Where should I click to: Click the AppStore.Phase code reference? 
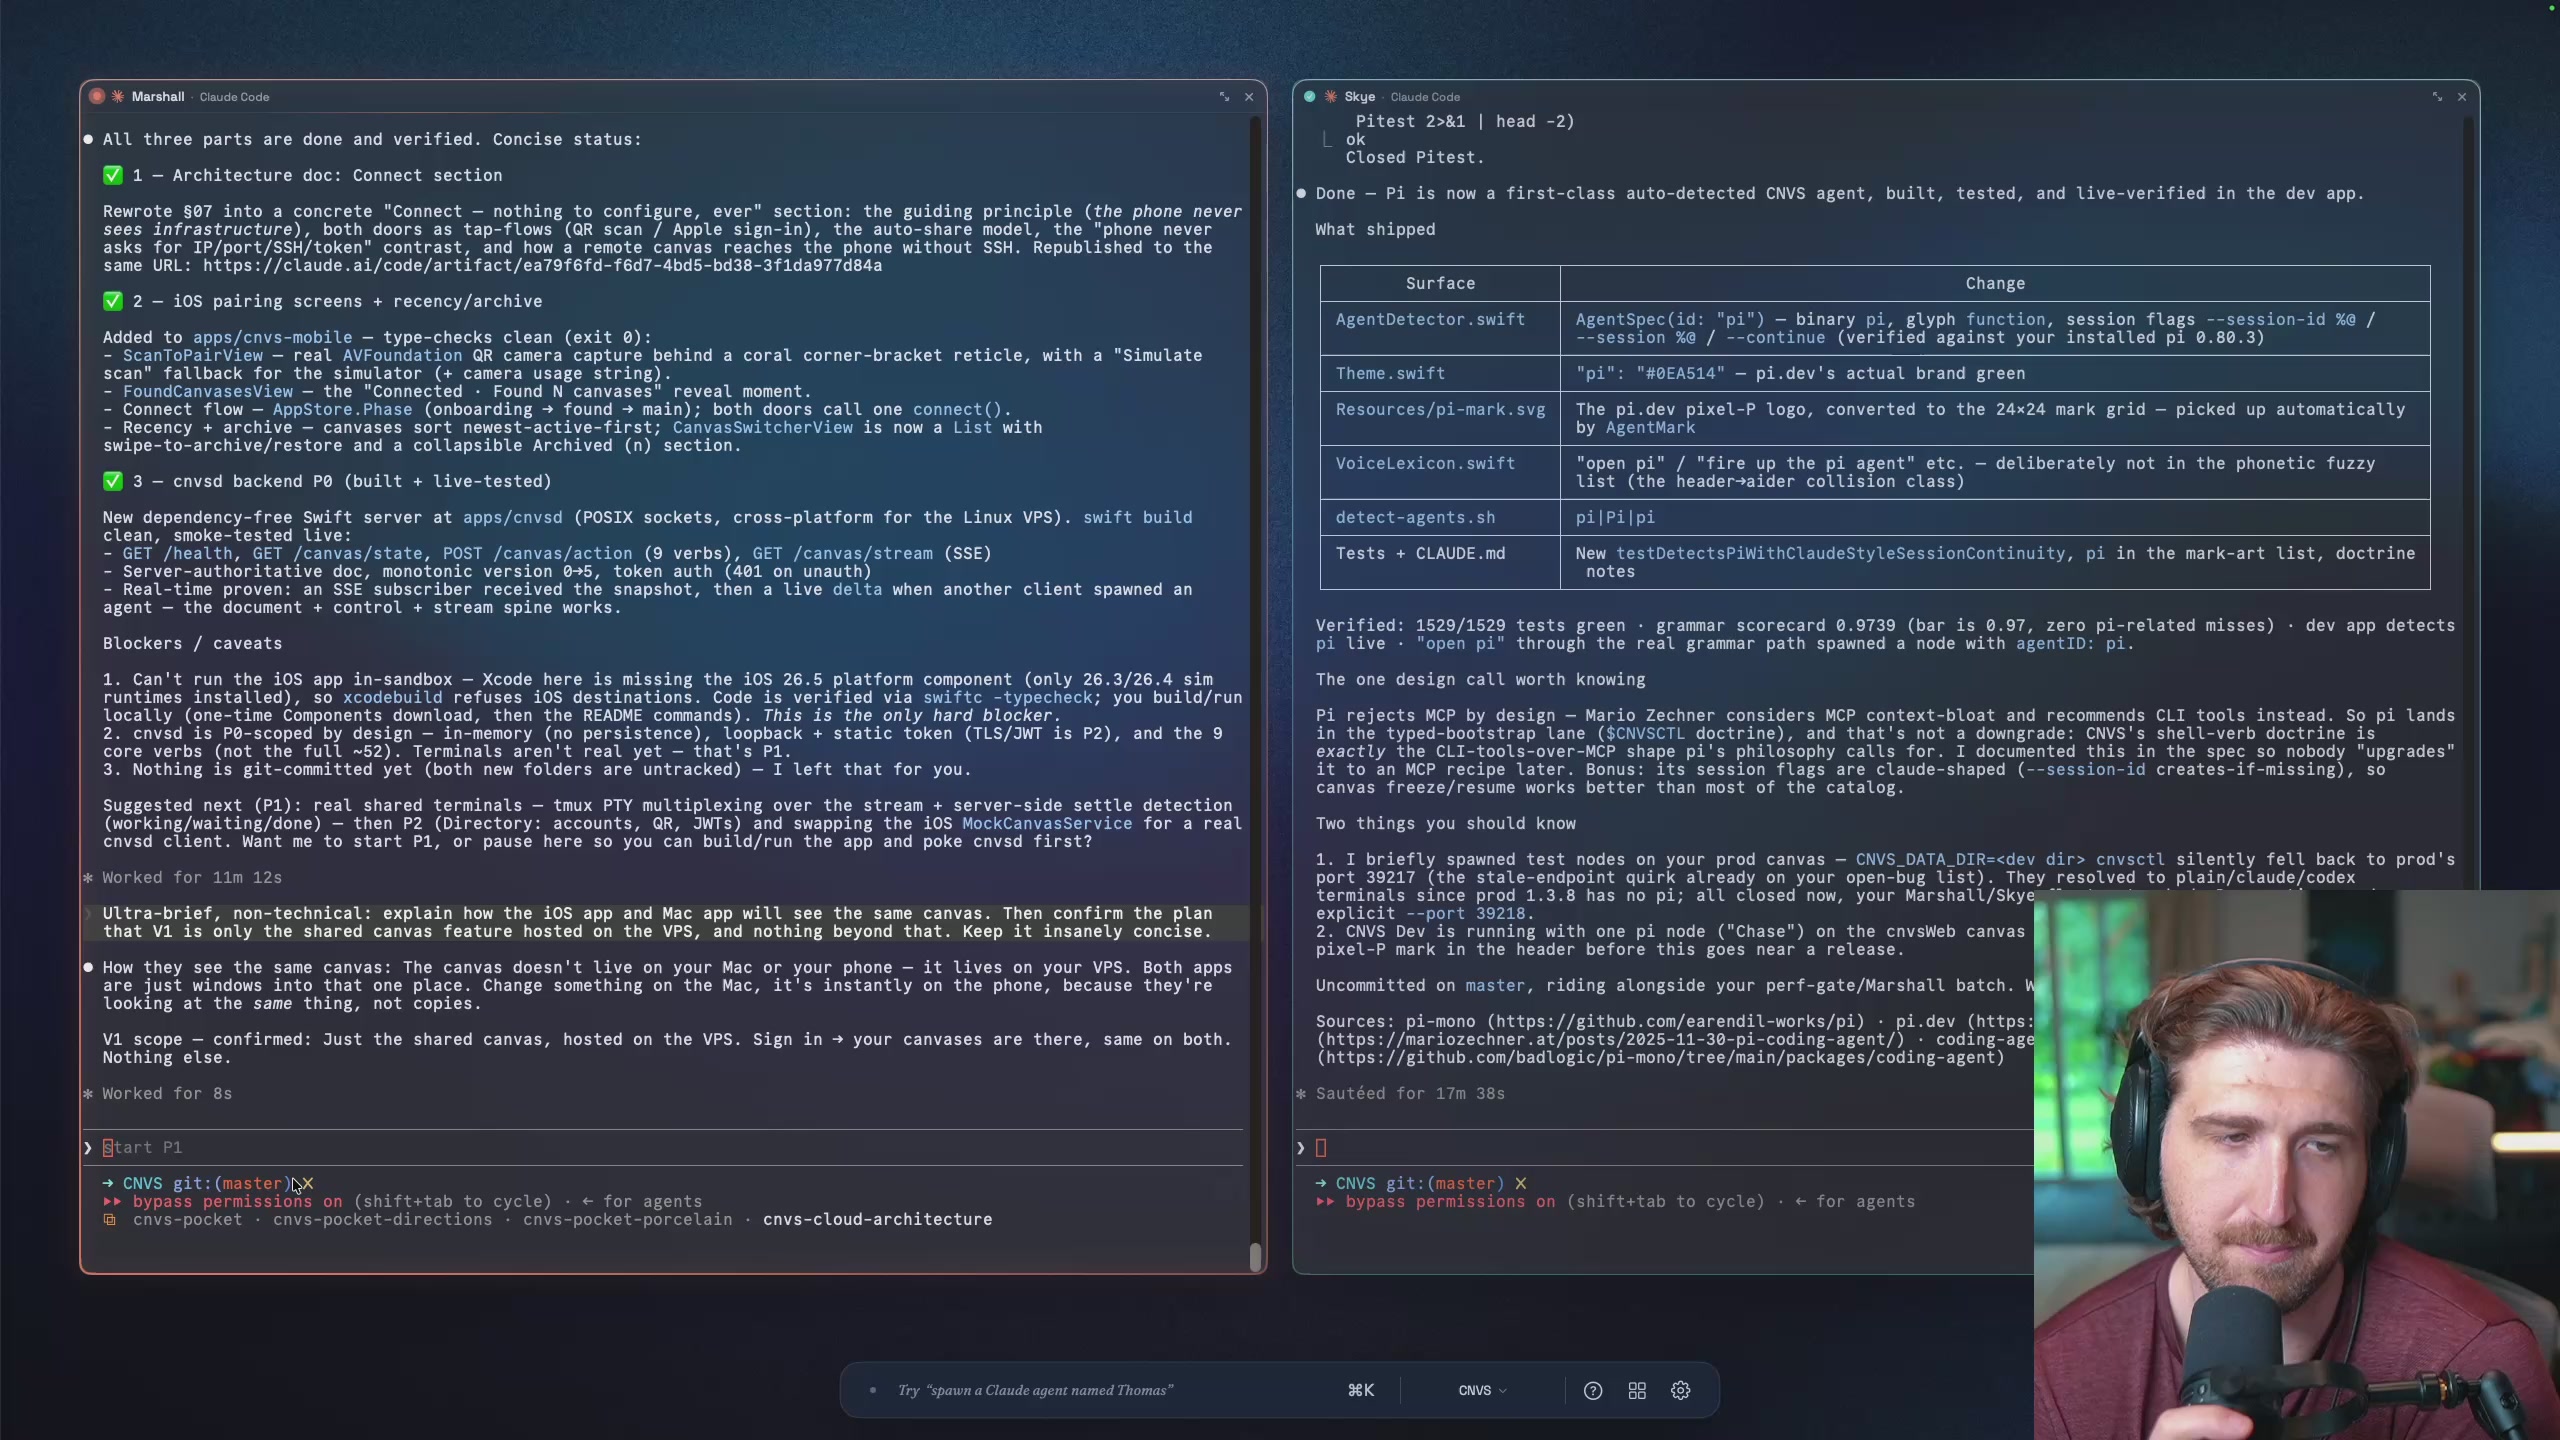(x=343, y=409)
